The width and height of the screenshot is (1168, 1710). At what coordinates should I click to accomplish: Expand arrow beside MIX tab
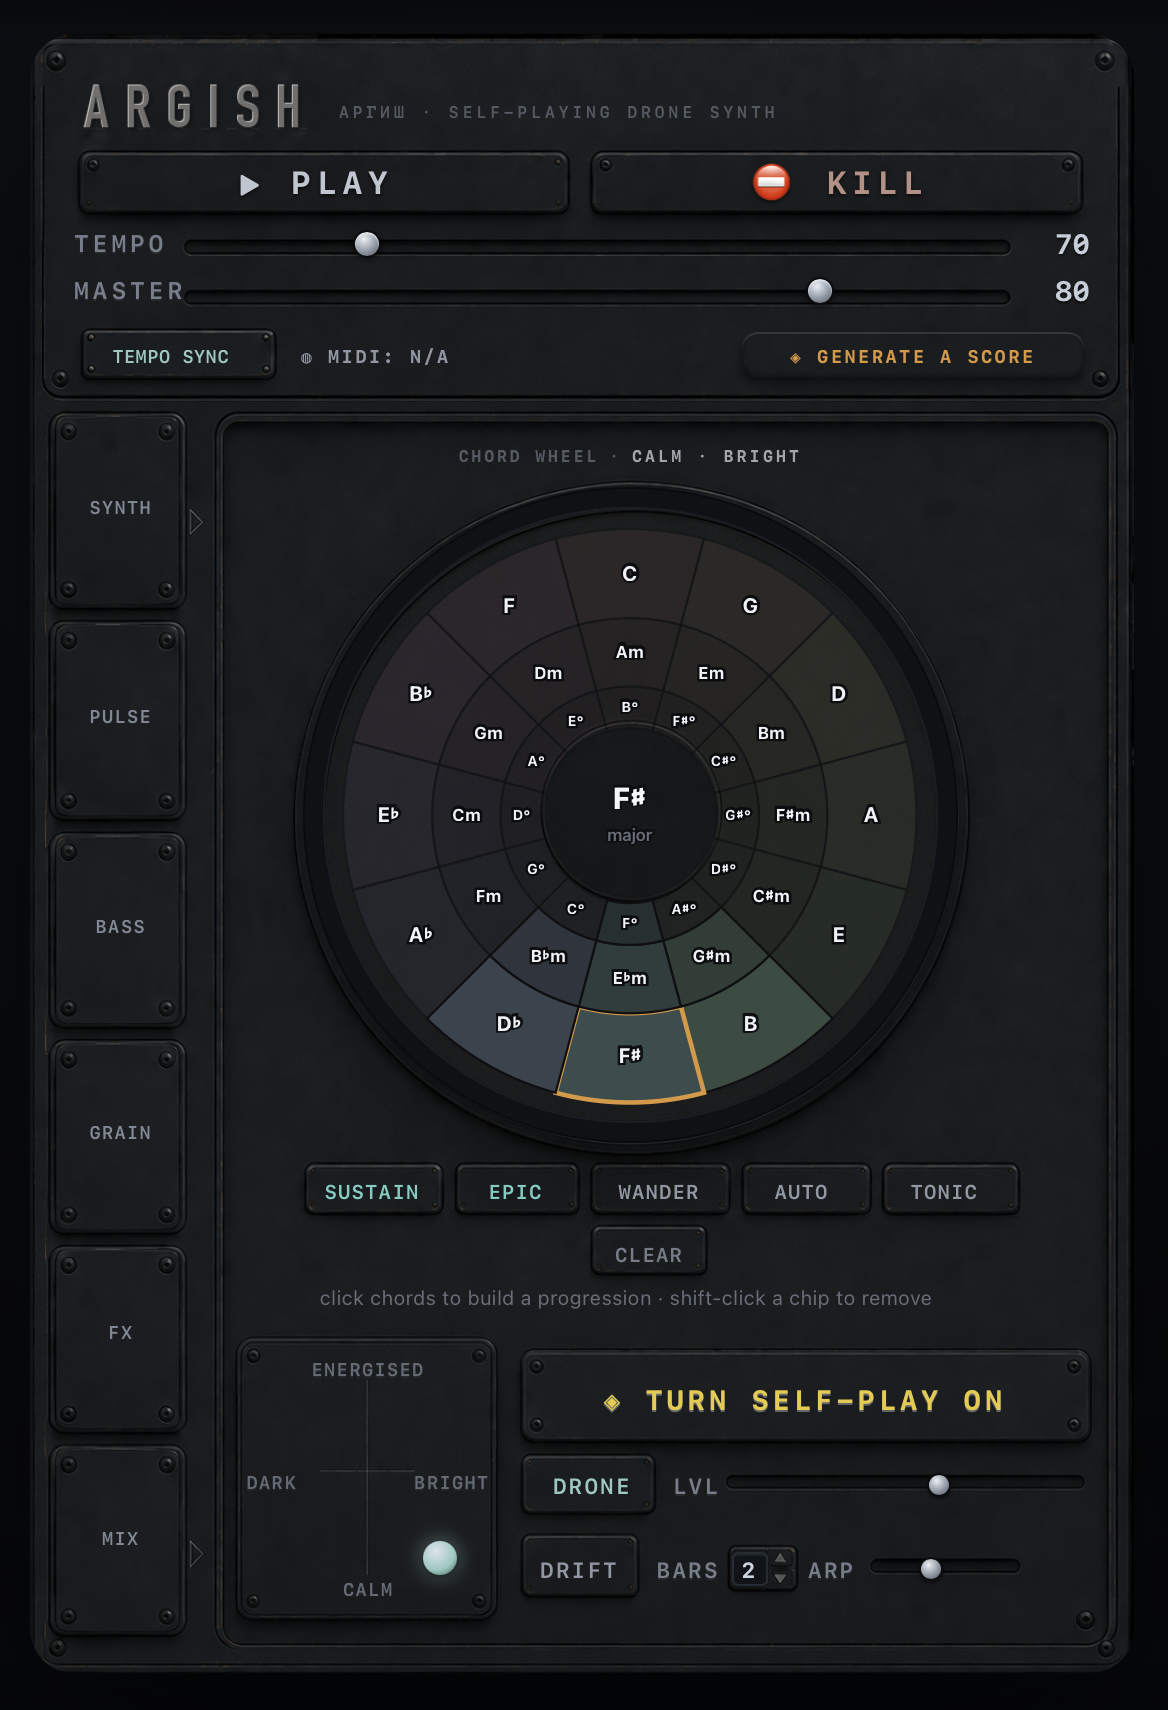[x=196, y=1554]
